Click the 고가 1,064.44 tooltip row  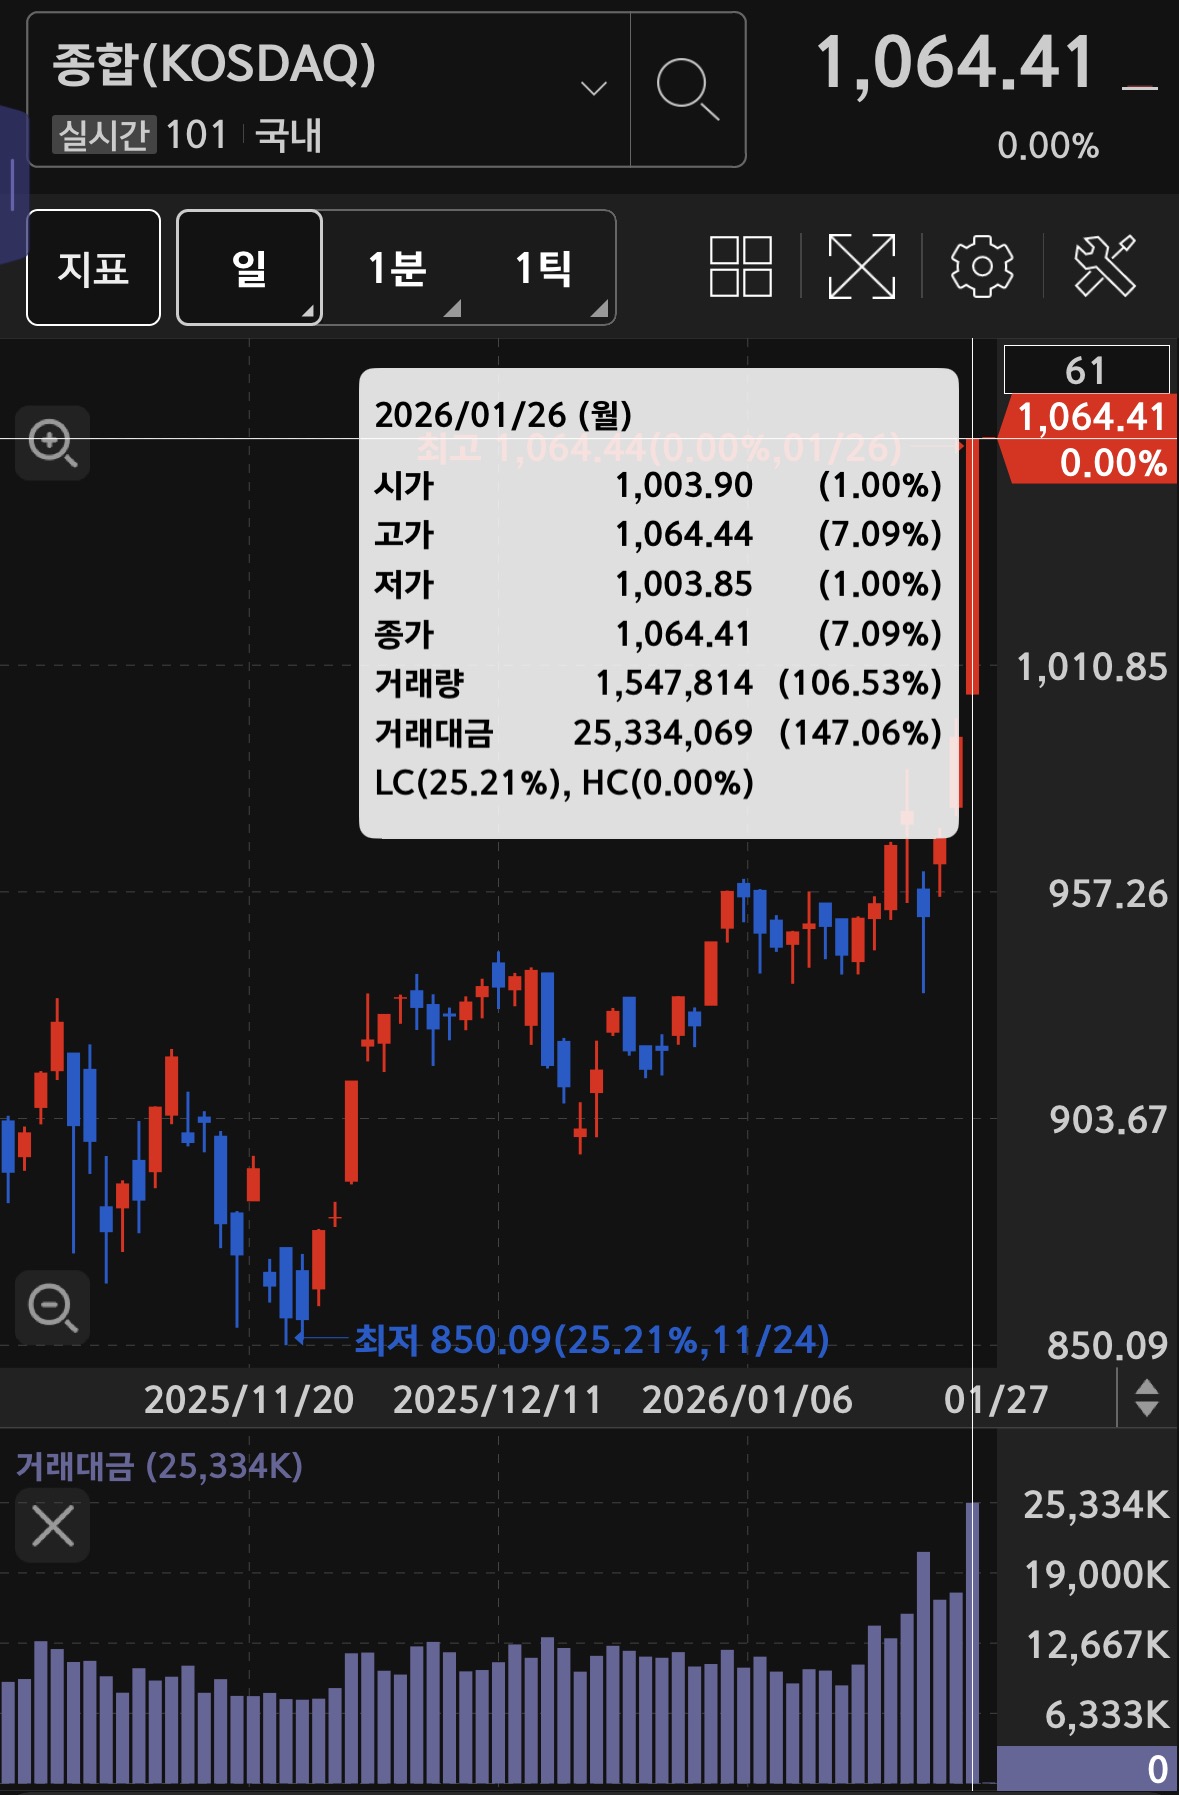pos(658,534)
